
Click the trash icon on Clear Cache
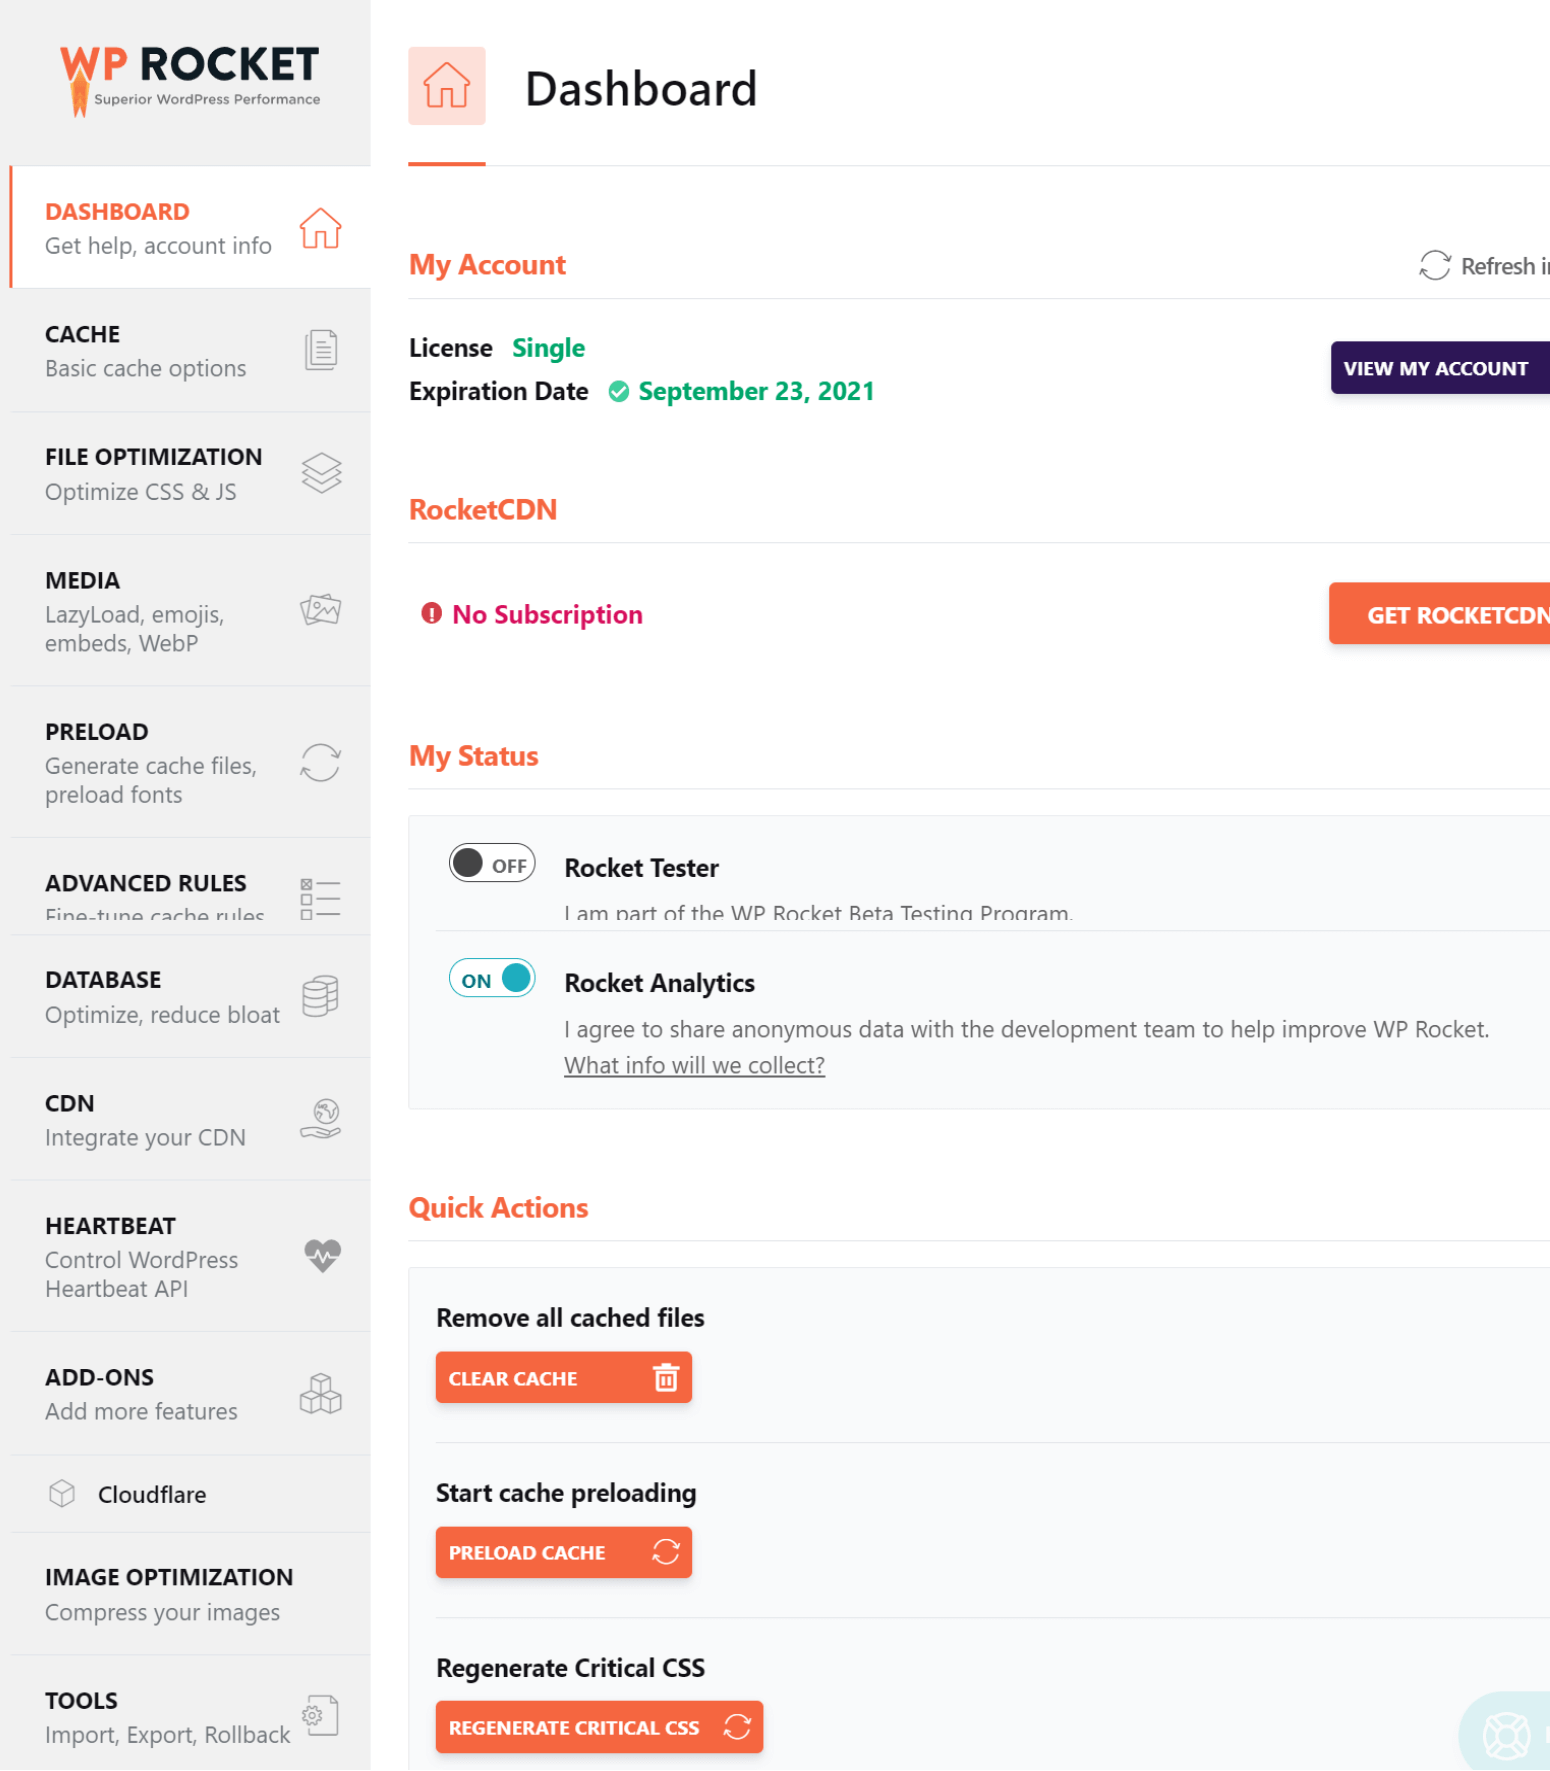(x=666, y=1378)
